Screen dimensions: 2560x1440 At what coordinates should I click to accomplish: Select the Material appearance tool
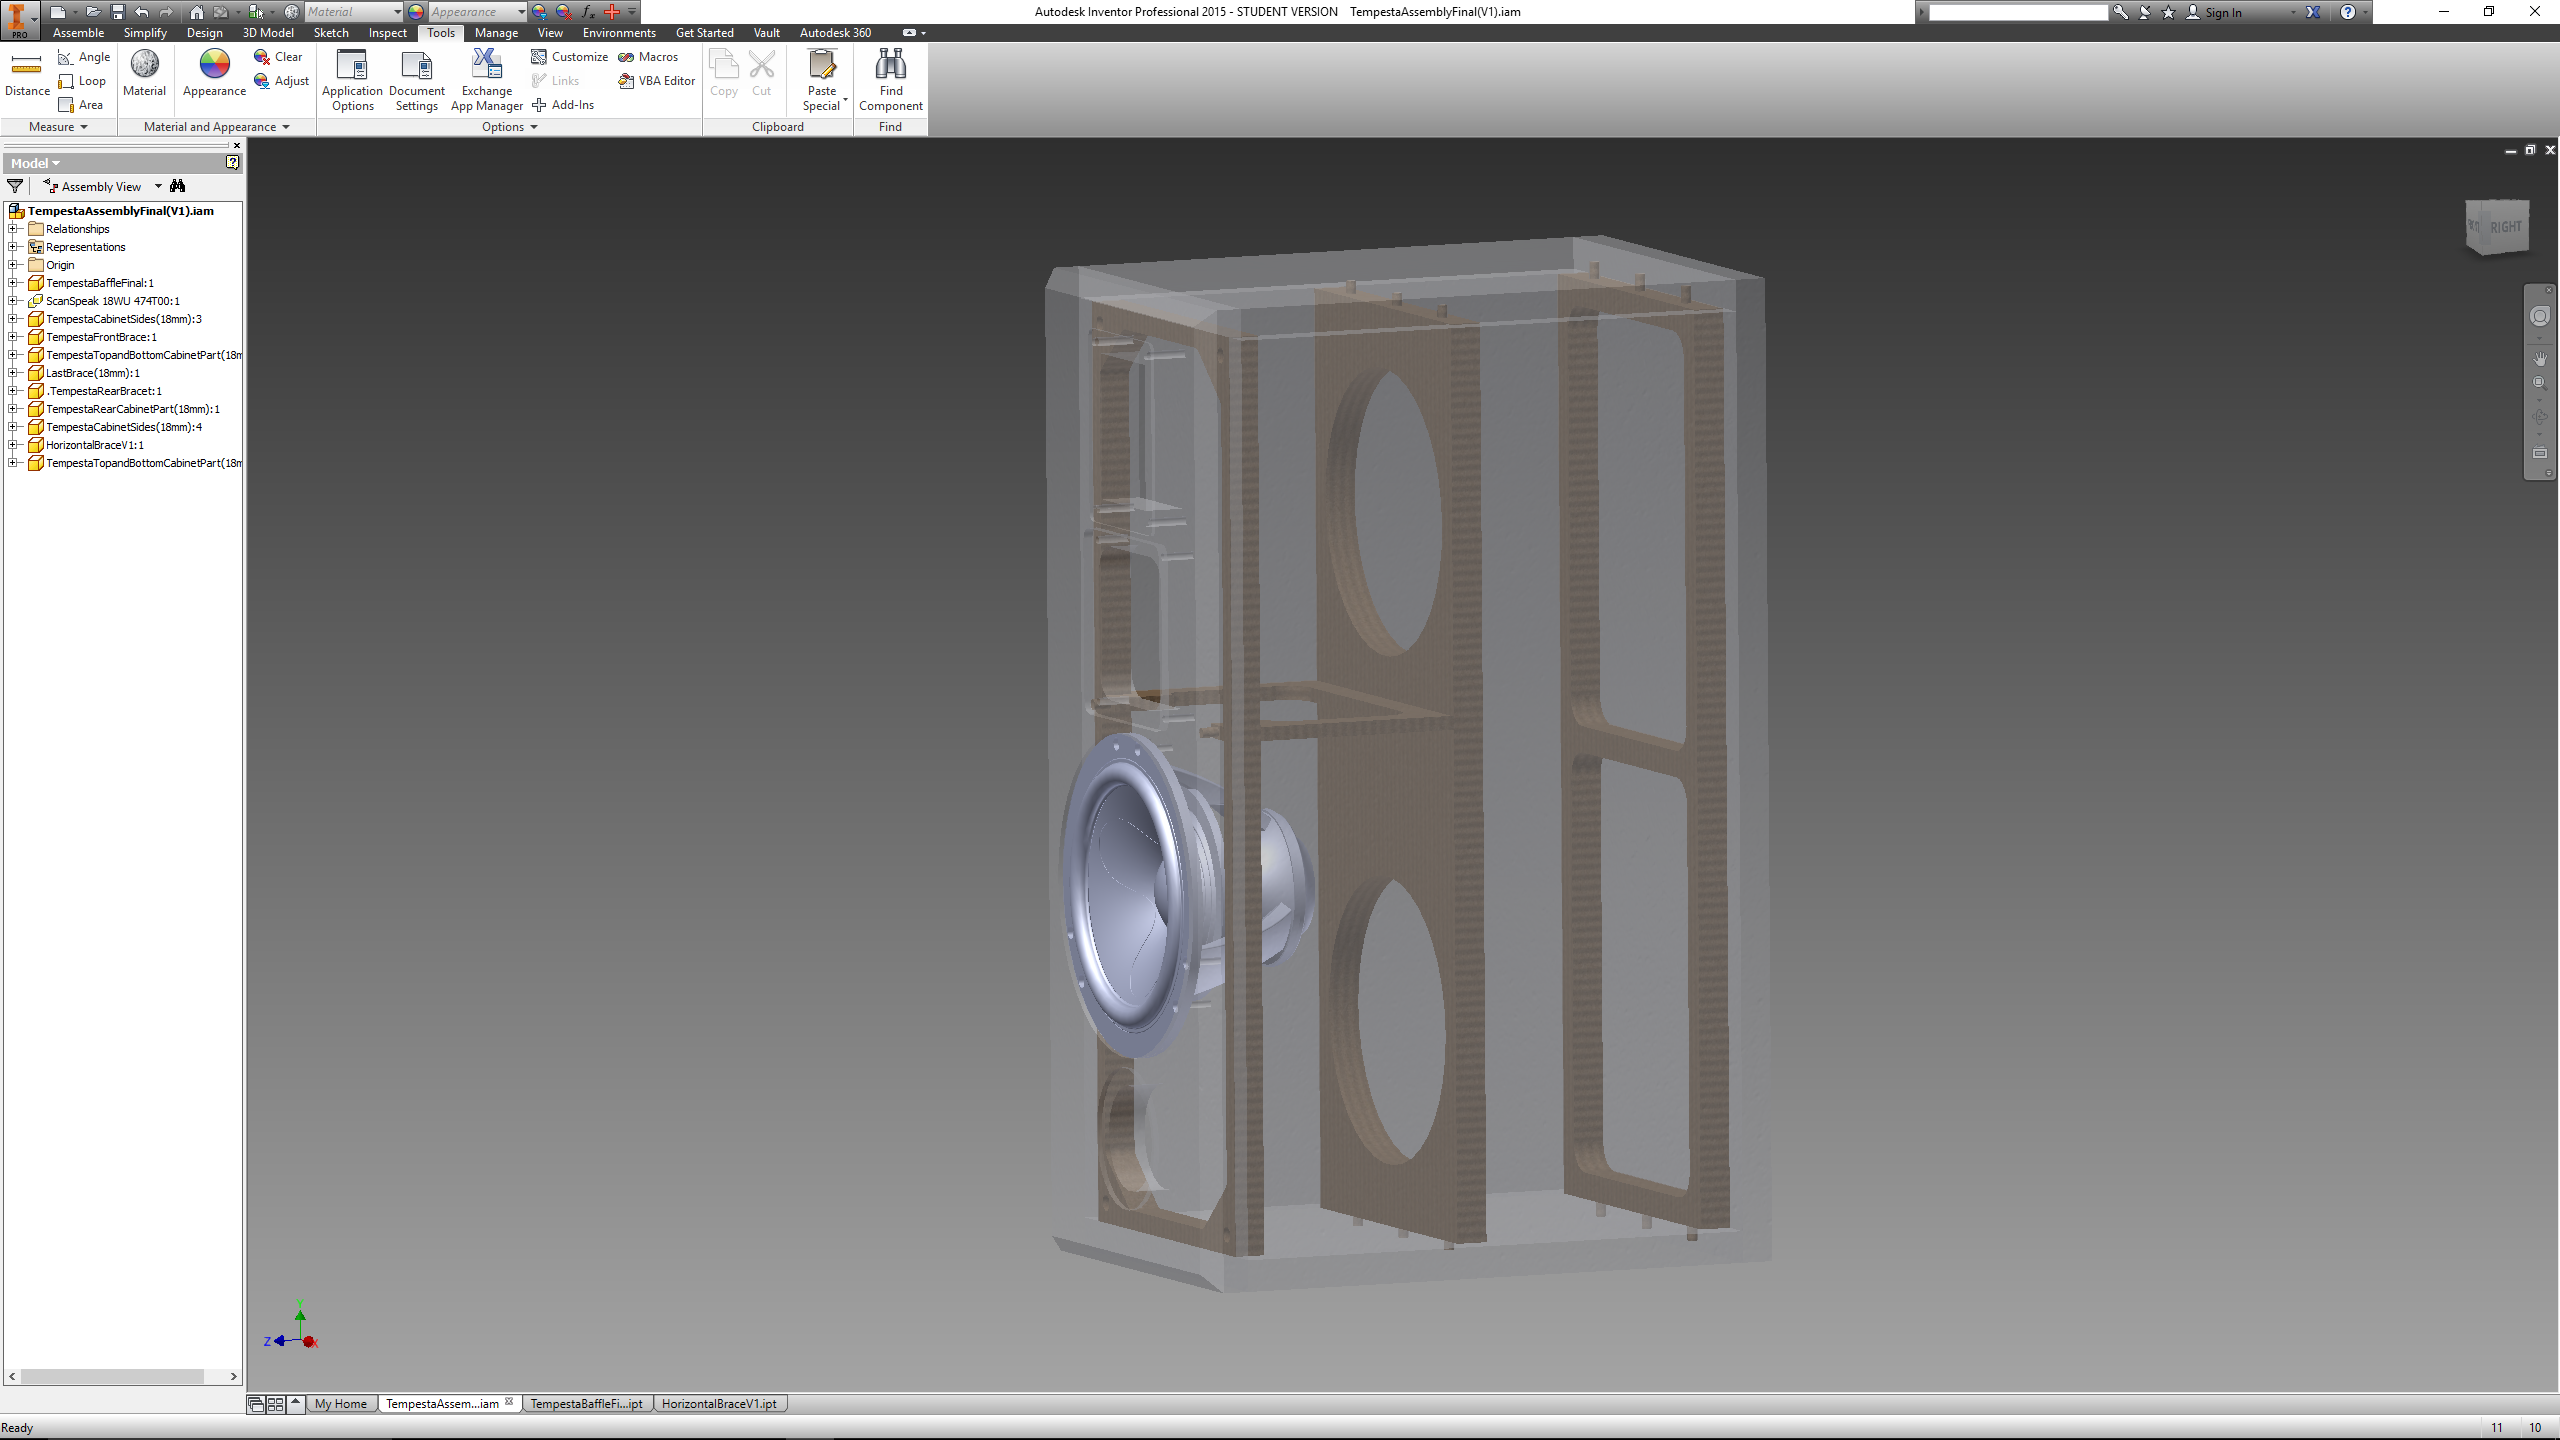pos(146,79)
